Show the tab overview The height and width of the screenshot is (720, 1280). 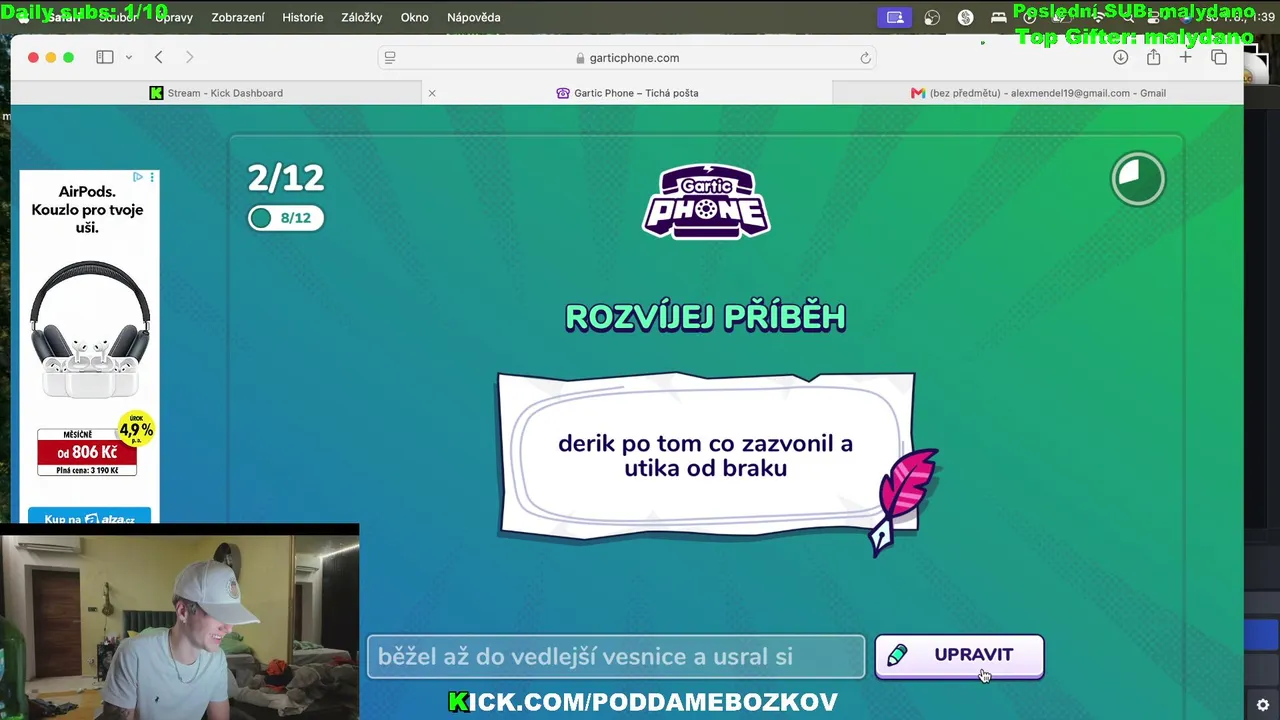click(1219, 58)
